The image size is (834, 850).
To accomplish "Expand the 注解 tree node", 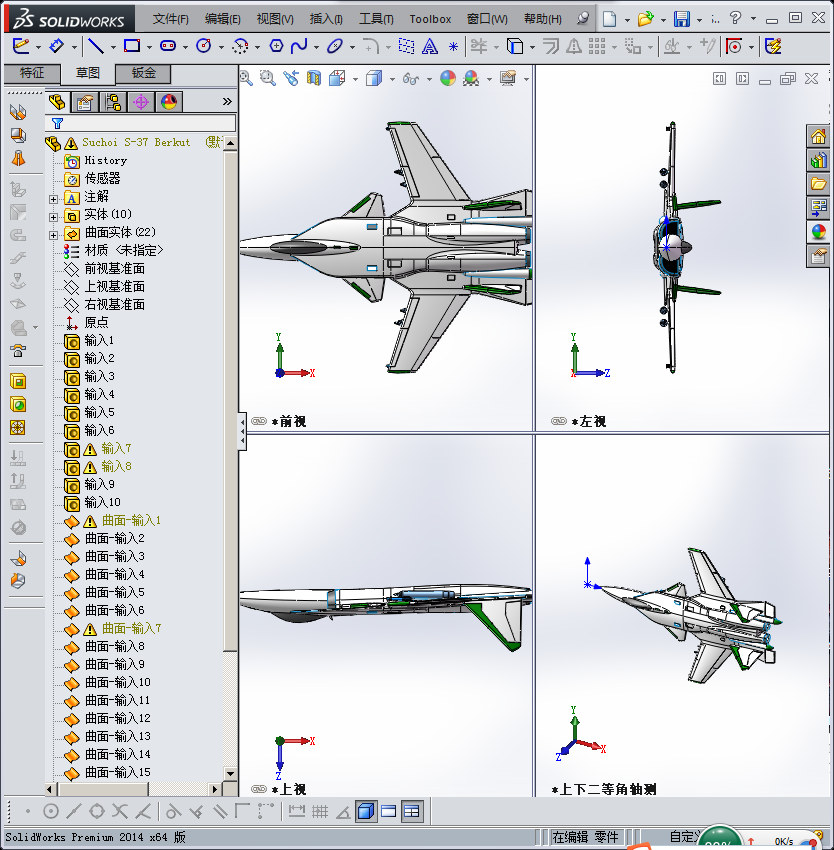I will click(53, 199).
